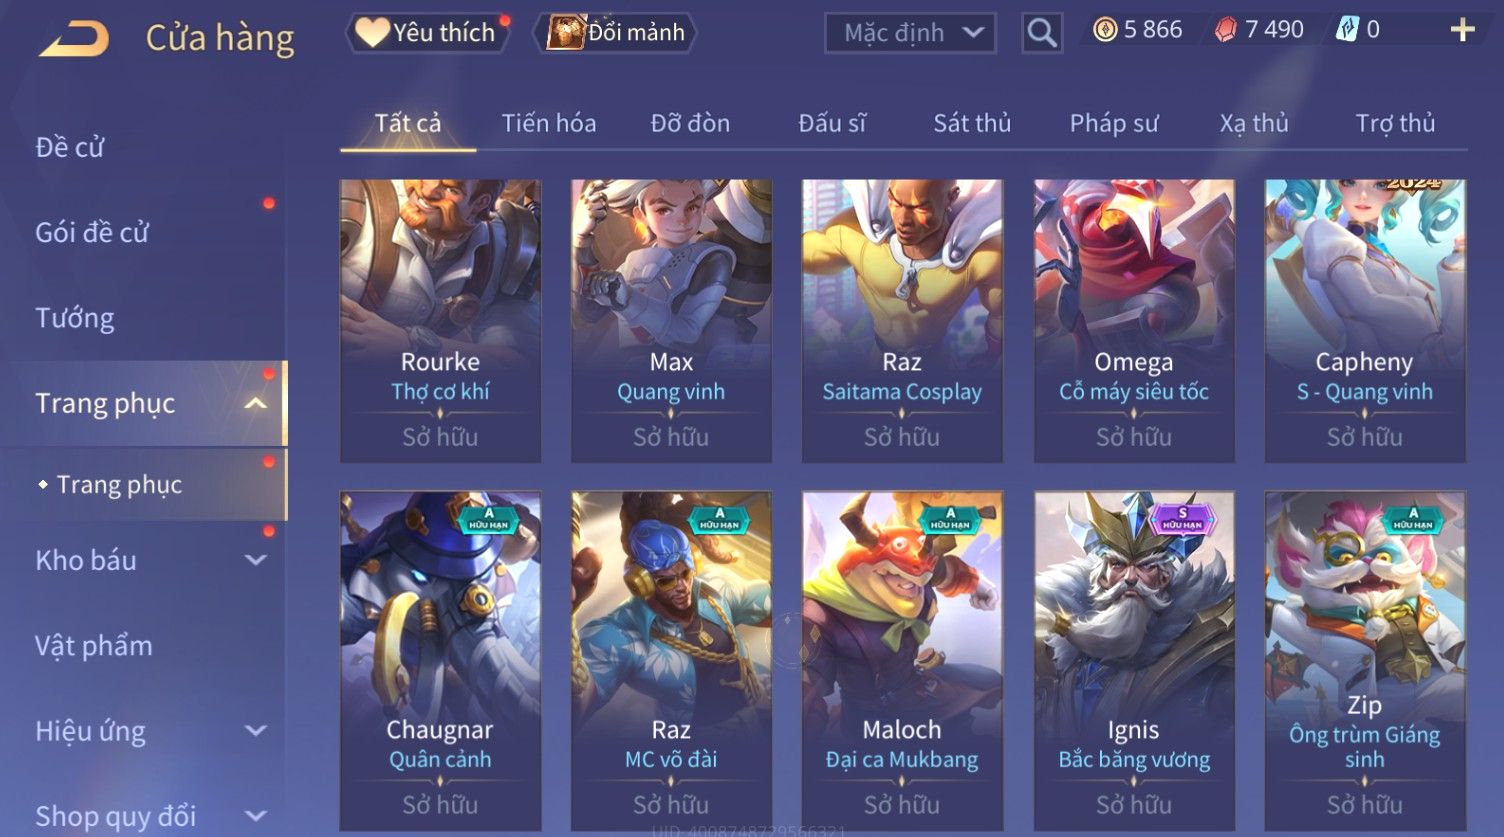Open Tướng in the sidebar
1504x837 pixels.
pyautogui.click(x=75, y=318)
